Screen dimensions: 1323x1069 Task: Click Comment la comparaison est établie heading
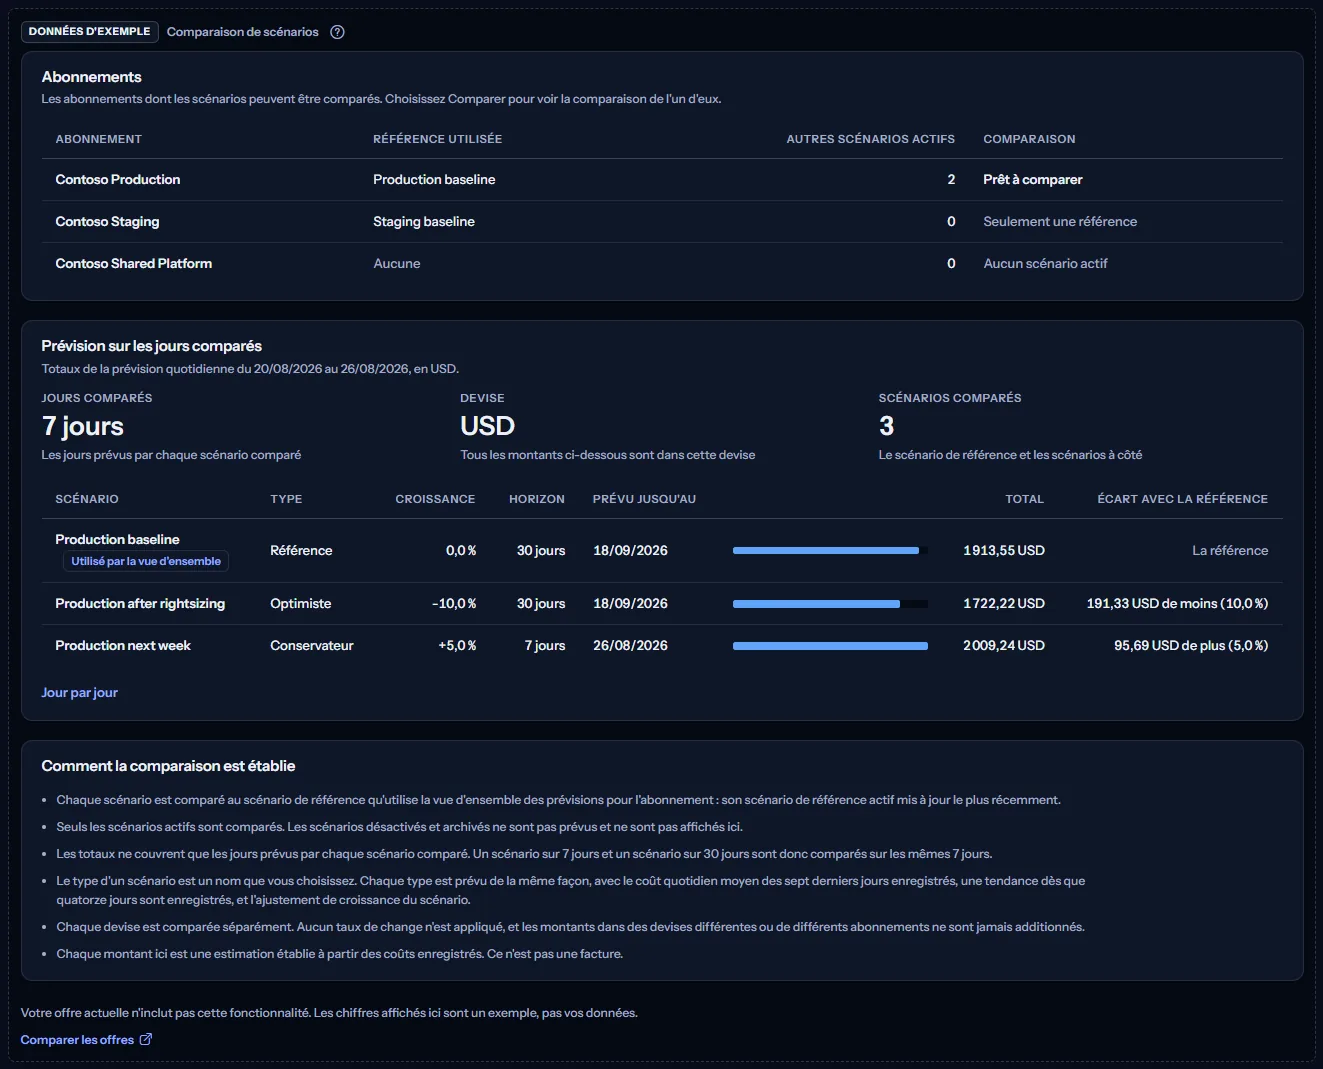[168, 766]
